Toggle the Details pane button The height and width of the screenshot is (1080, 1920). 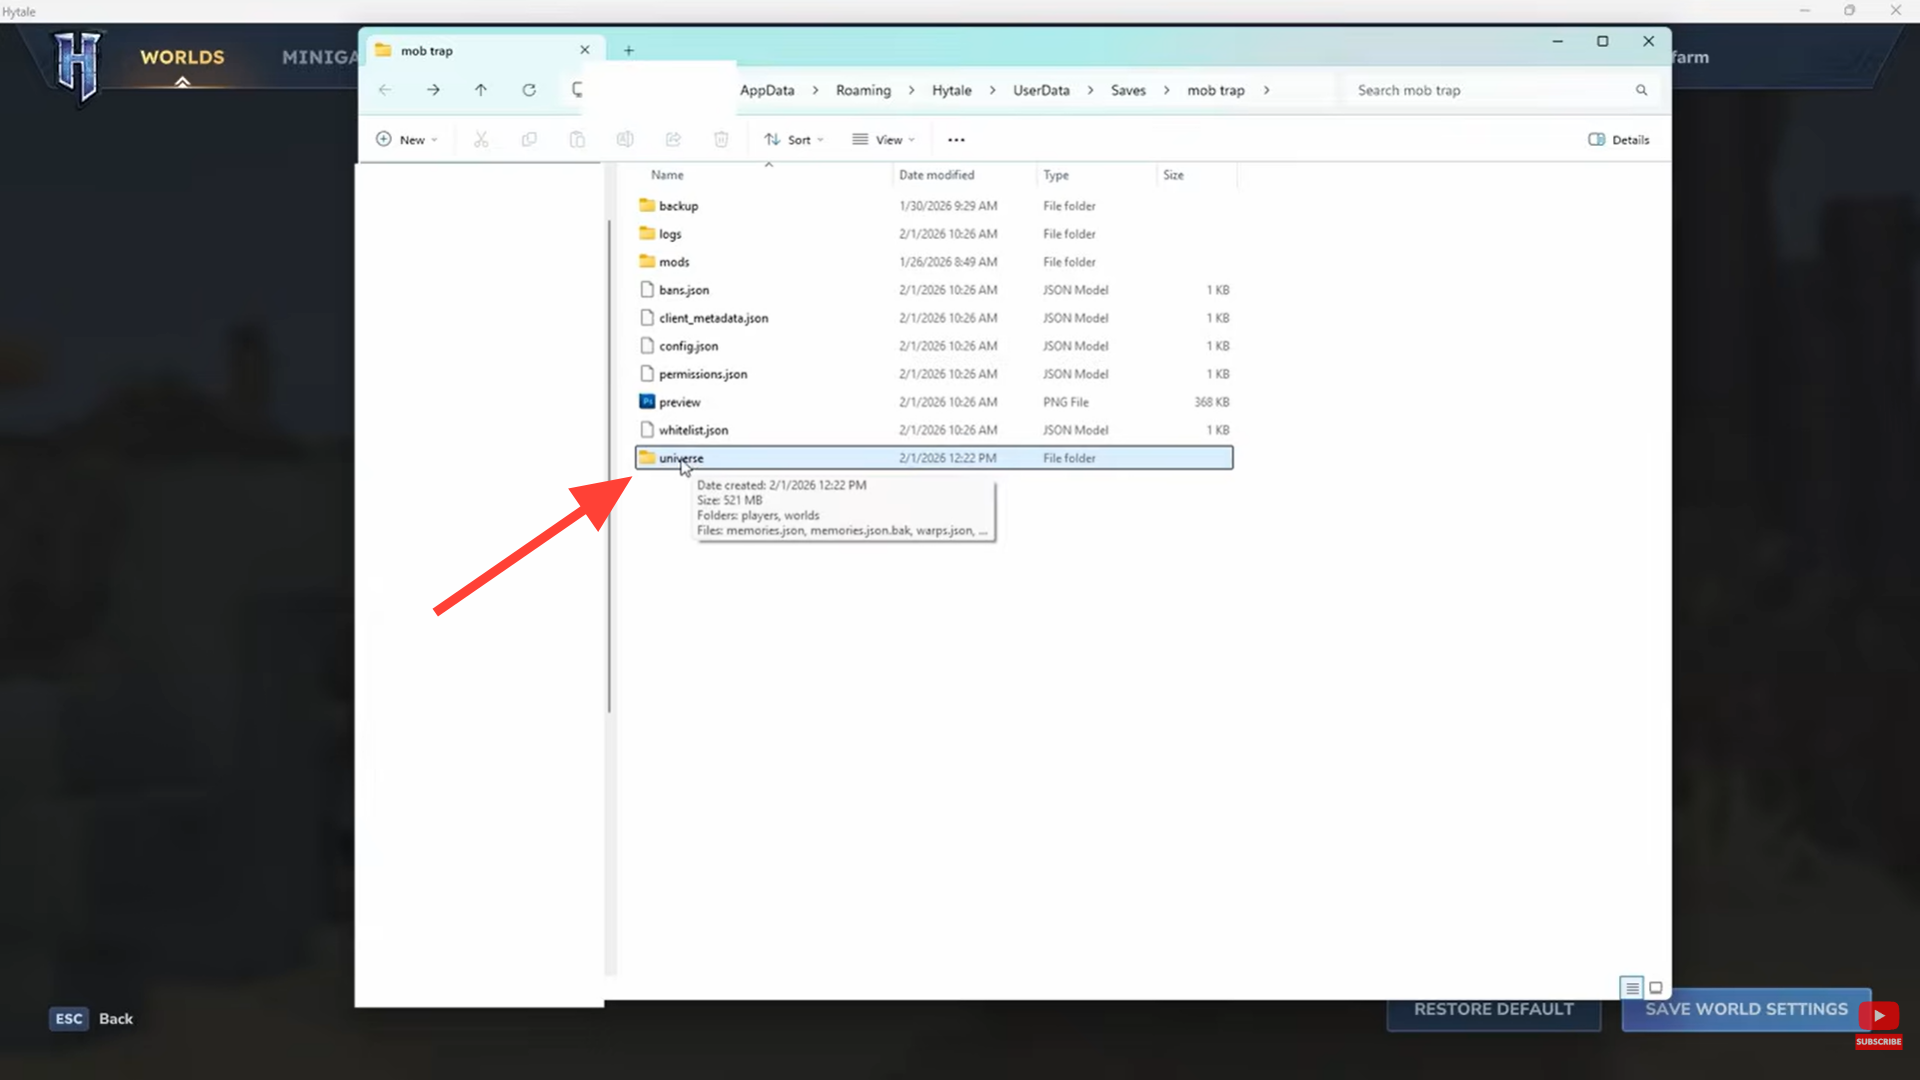1619,140
